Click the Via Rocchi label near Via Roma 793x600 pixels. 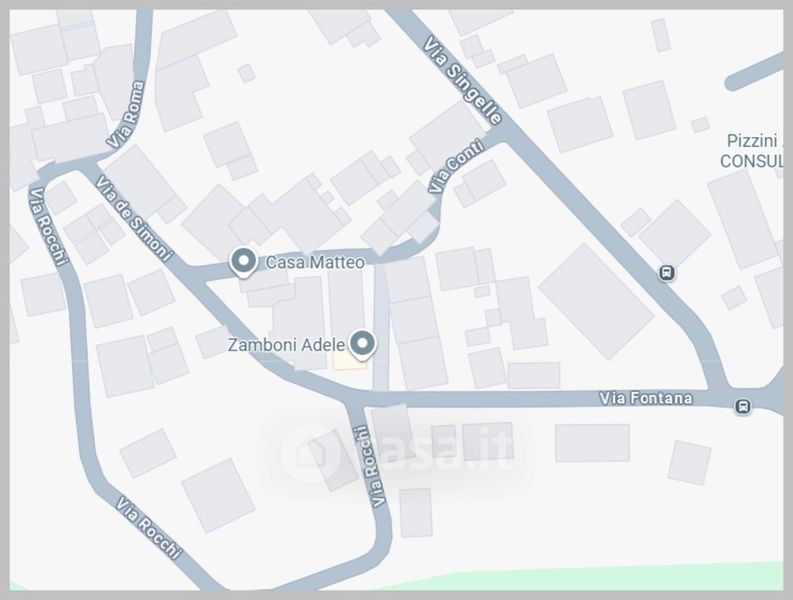click(48, 227)
